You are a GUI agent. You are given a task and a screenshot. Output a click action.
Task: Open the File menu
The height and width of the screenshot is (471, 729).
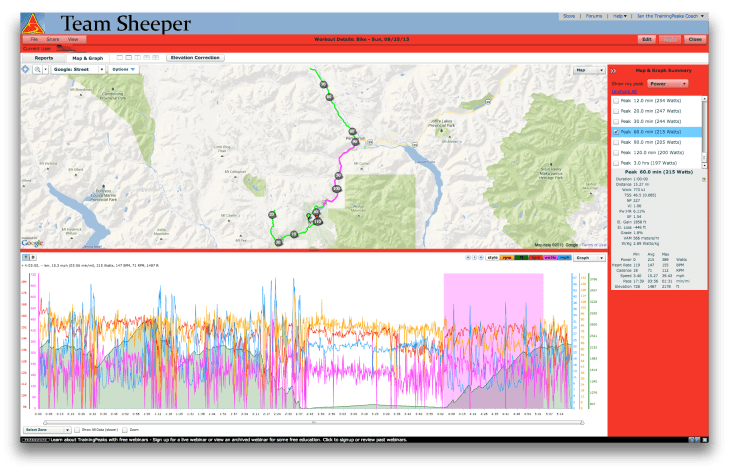pyautogui.click(x=34, y=40)
